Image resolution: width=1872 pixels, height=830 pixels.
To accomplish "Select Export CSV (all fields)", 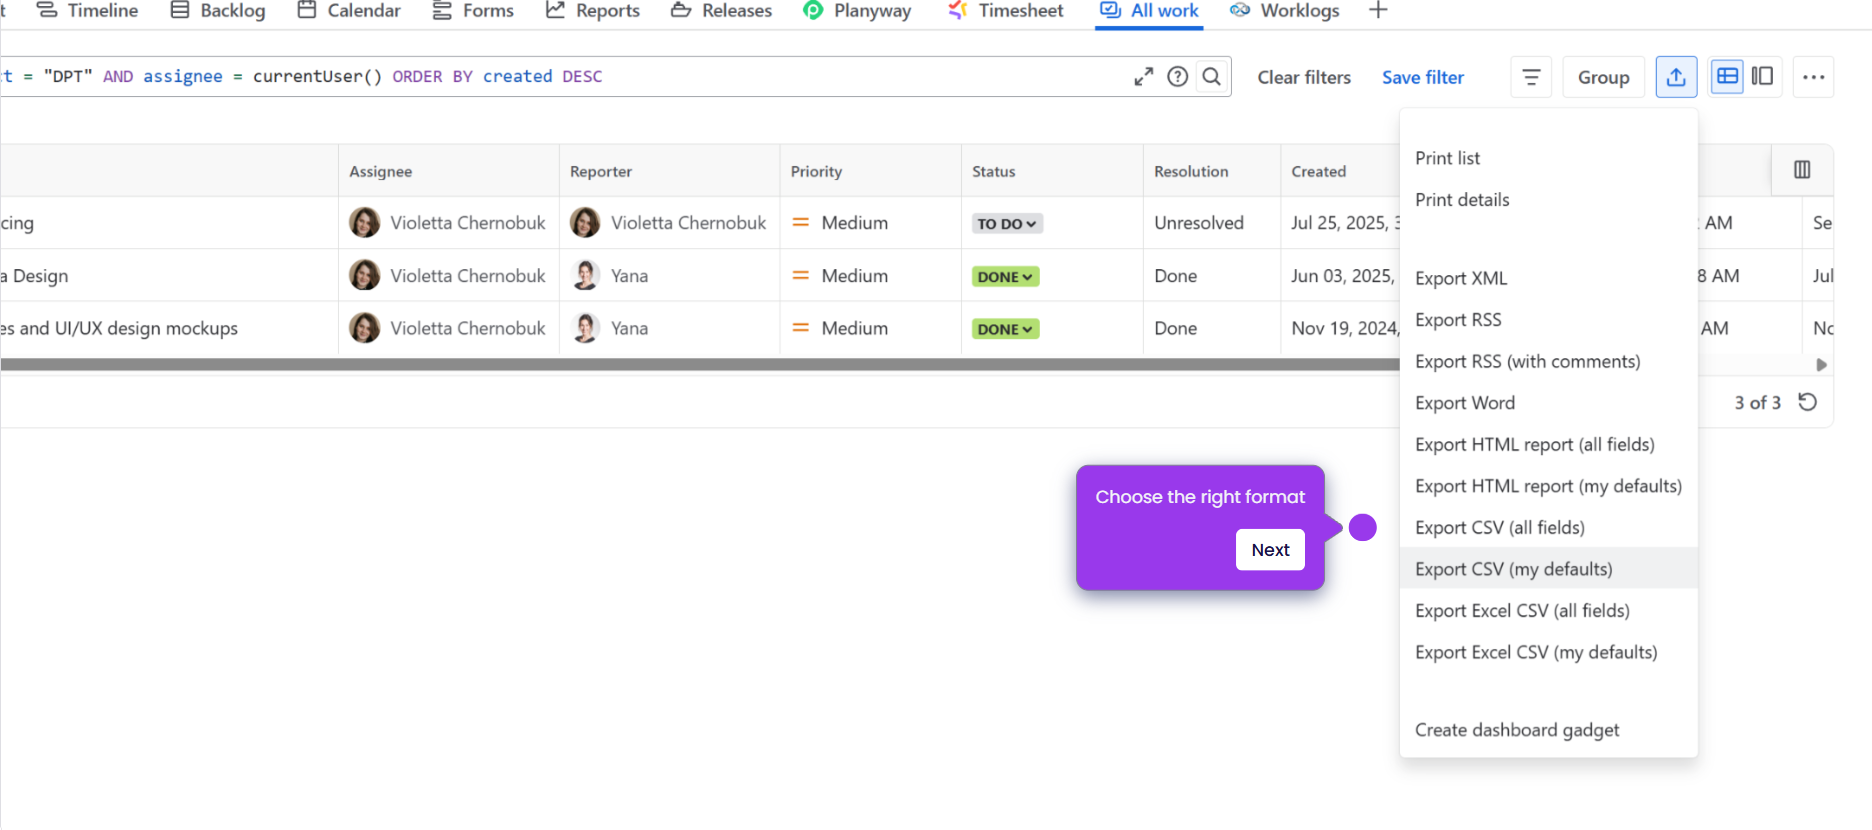I will pyautogui.click(x=1549, y=527).
